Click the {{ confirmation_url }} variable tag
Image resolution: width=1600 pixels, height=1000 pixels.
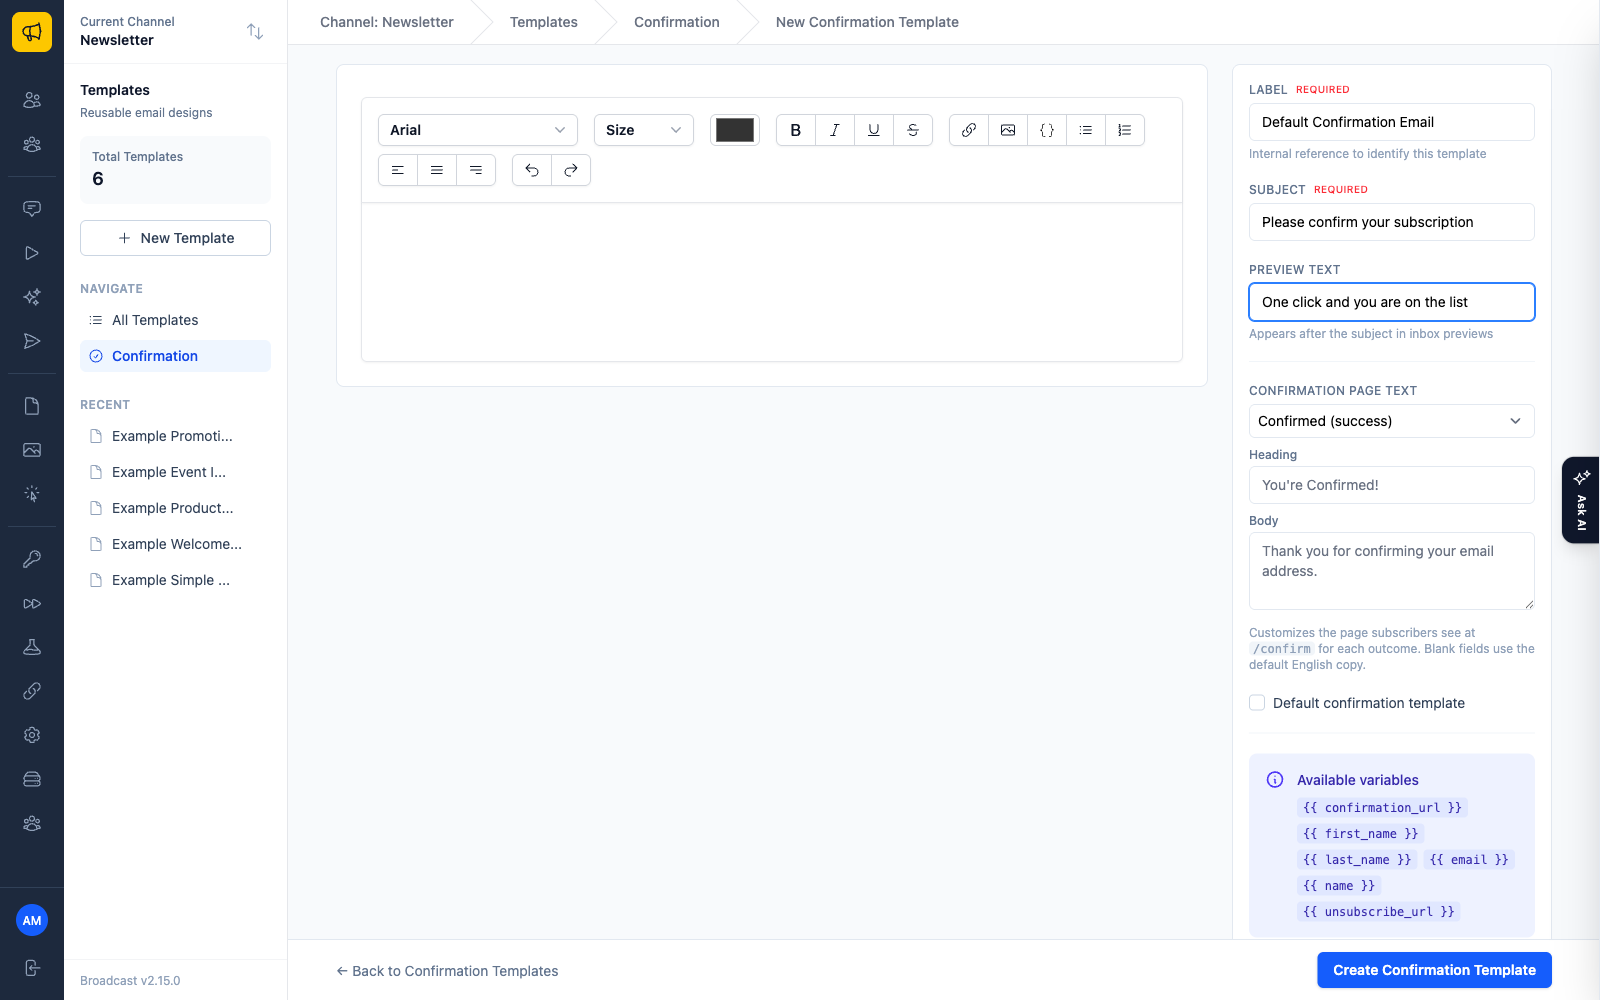pyautogui.click(x=1382, y=808)
